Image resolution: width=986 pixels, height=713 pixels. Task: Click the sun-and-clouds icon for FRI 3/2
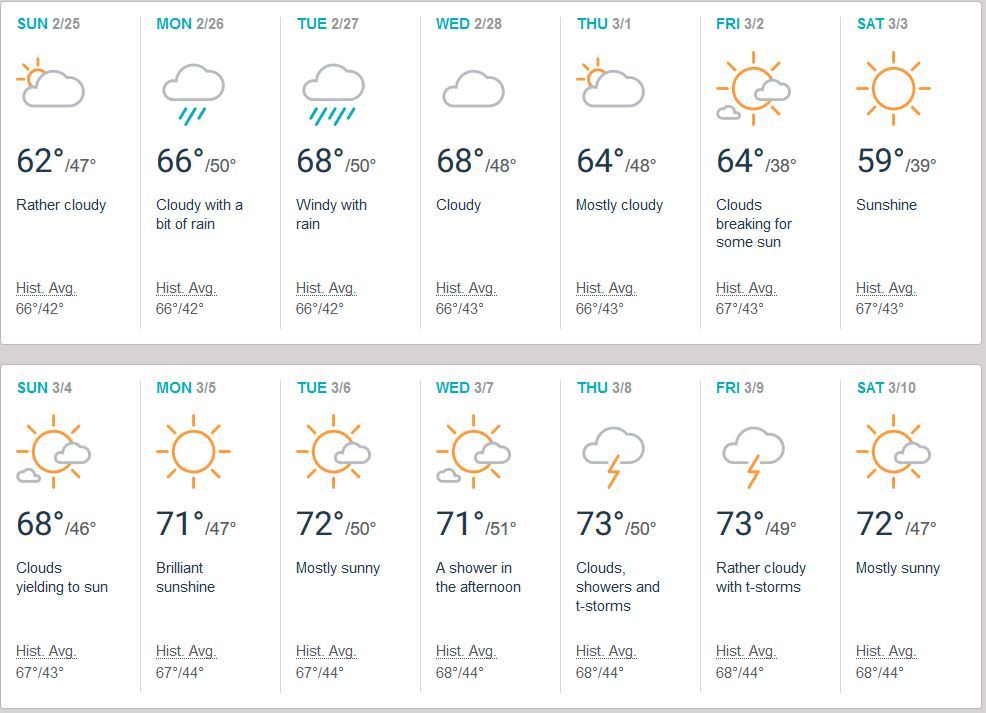[x=753, y=88]
